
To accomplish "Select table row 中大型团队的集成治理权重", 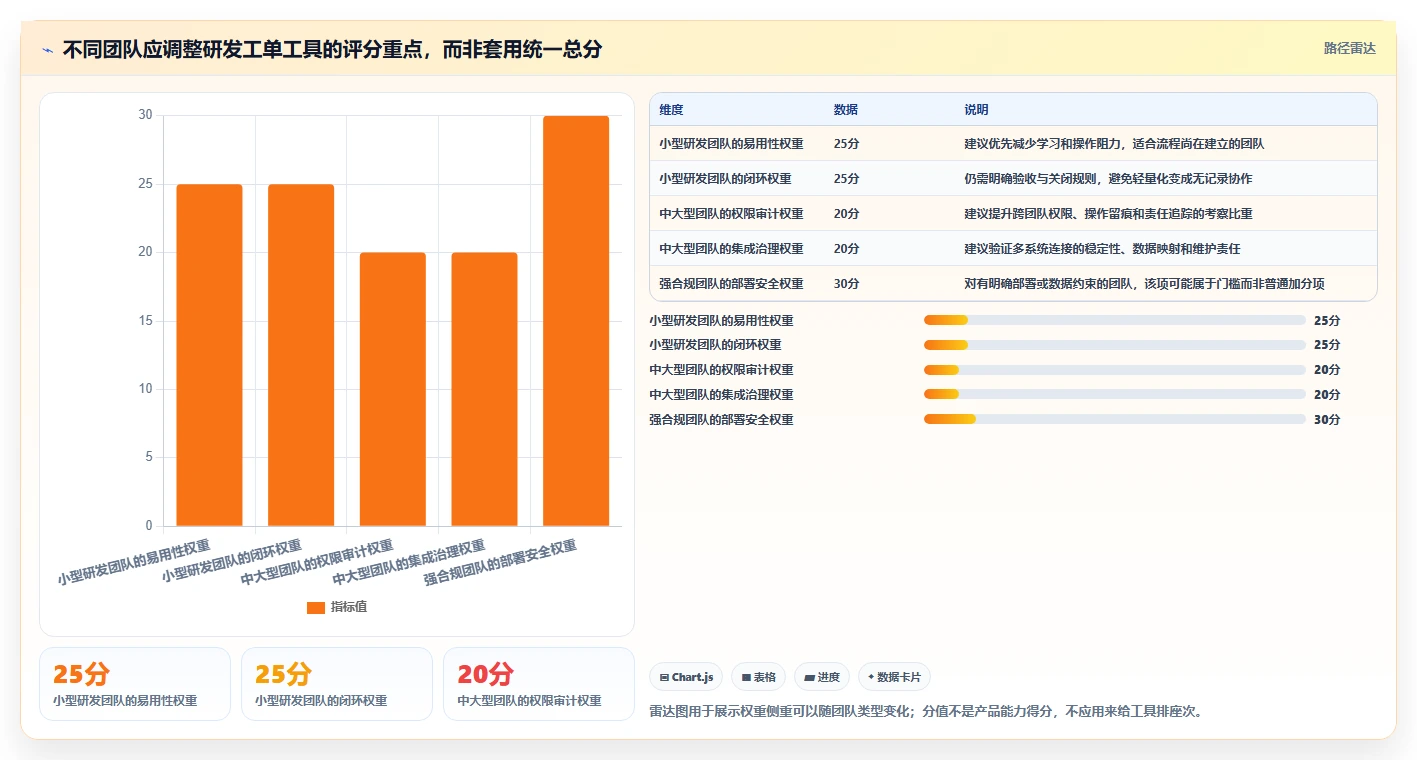I will pos(1013,249).
